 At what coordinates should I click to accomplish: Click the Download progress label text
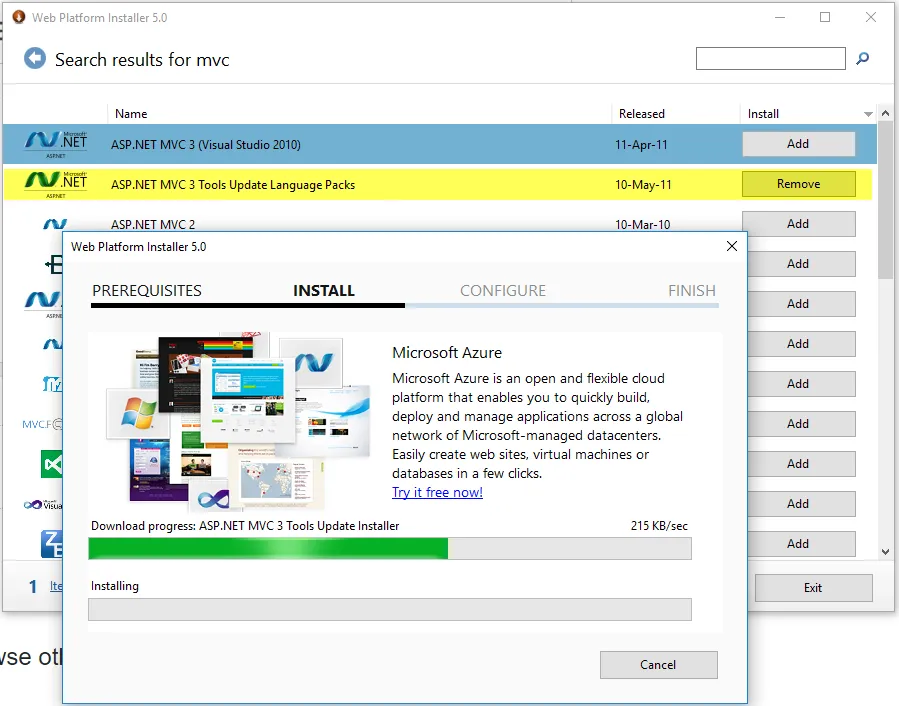coord(245,525)
